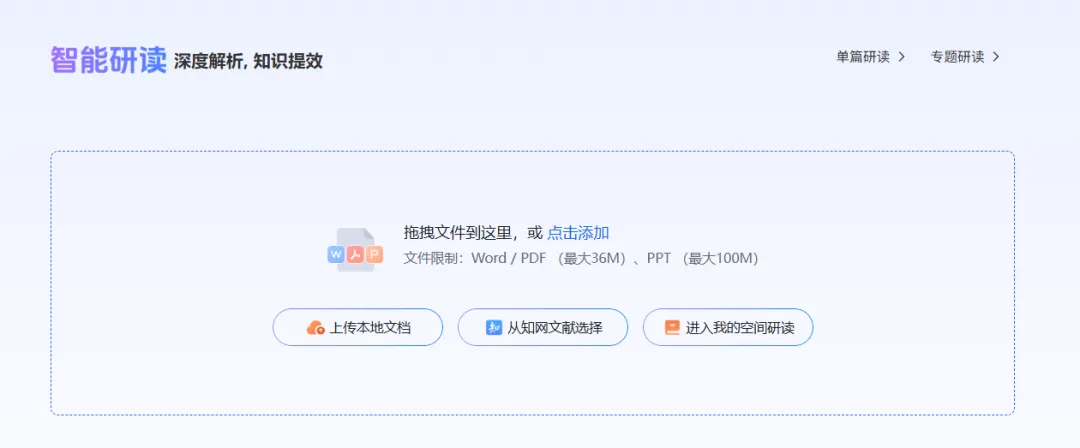Click the orange PPT badge in file icon
The image size is (1080, 448).
pos(374,255)
